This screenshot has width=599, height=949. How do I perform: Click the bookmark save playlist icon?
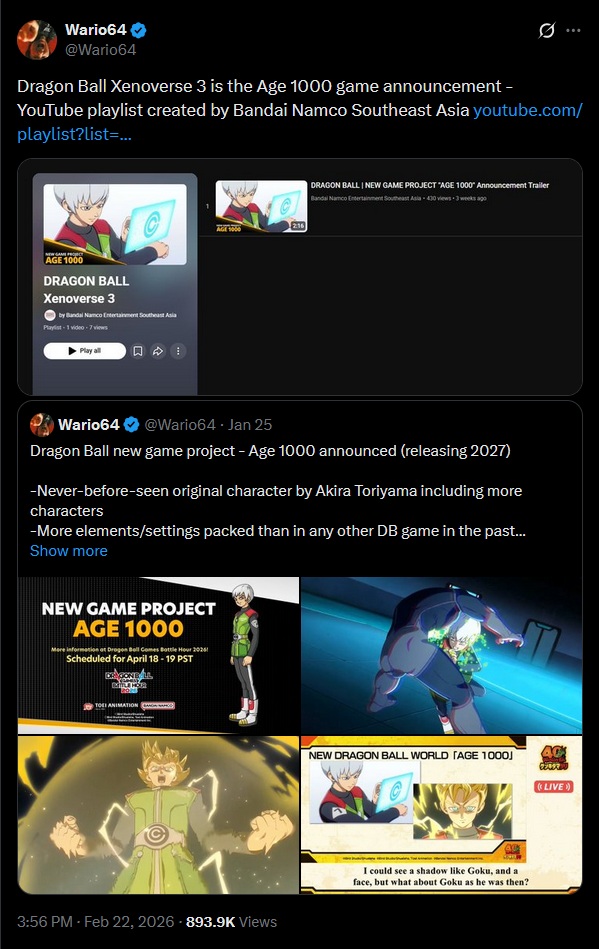click(138, 351)
